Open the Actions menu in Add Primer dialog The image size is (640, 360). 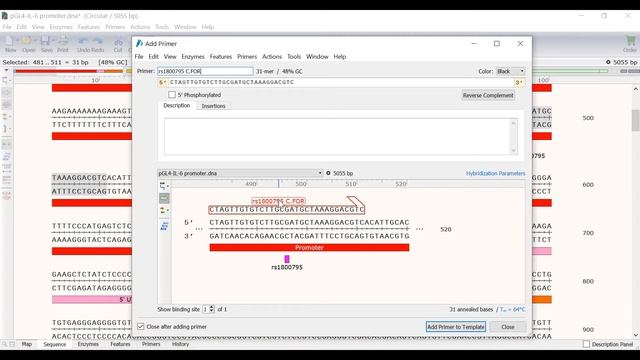point(272,56)
